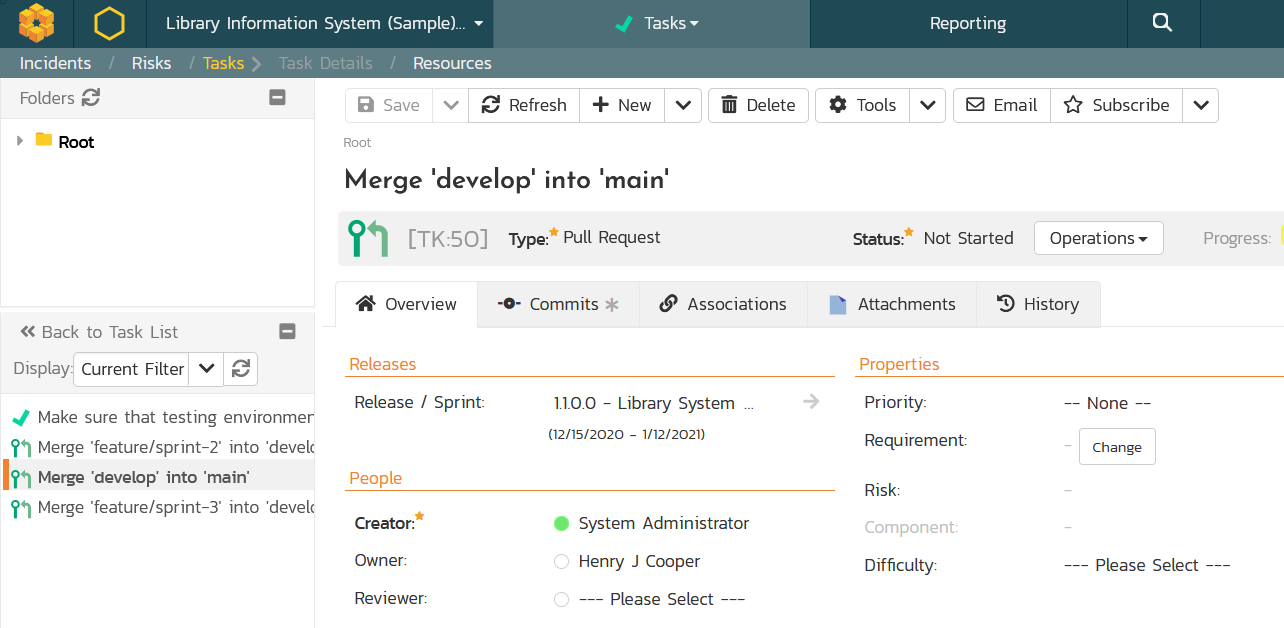Select the Reviewer radio button
The height and width of the screenshot is (628, 1284).
tap(561, 599)
